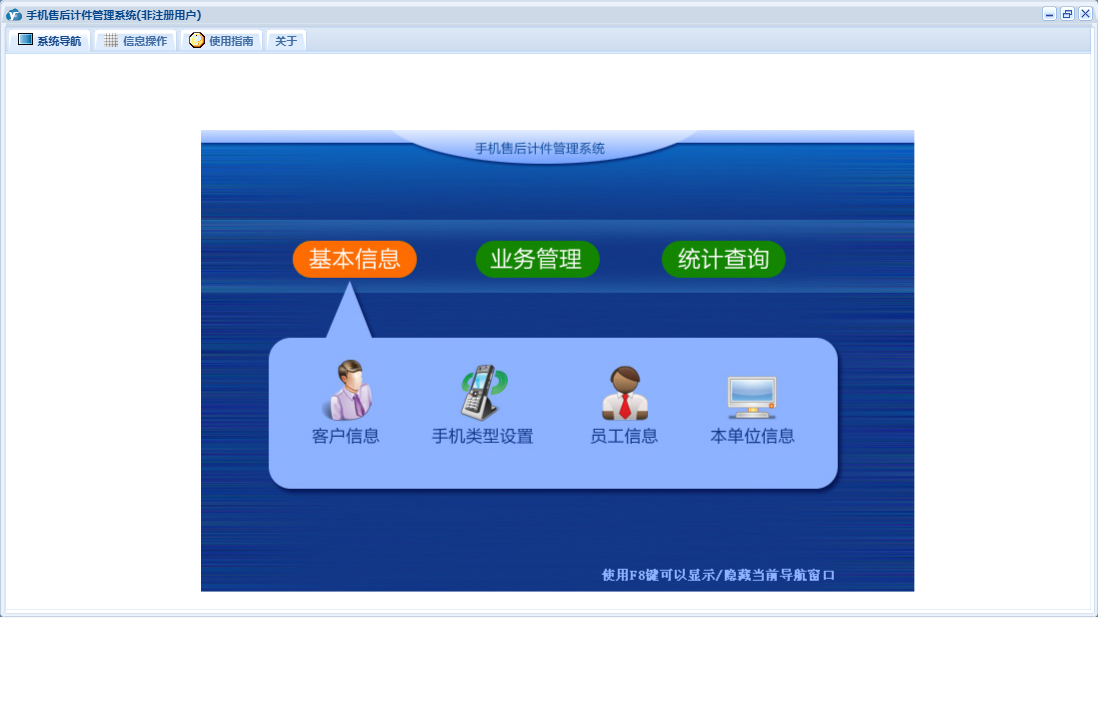
Task: Click the 信息操作 grid icon
Action: 111,41
